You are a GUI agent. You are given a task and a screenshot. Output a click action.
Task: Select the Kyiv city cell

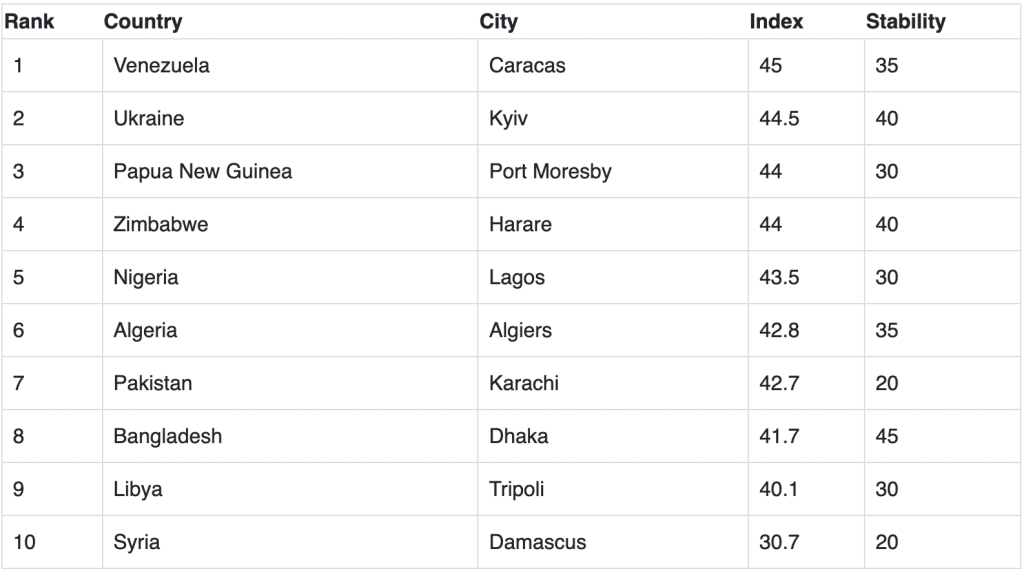point(613,118)
